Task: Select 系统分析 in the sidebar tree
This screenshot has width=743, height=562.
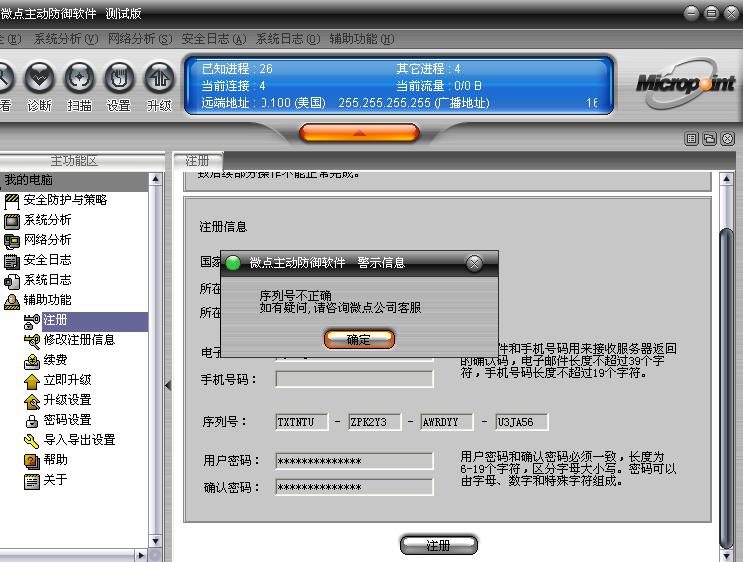Action: point(47,220)
